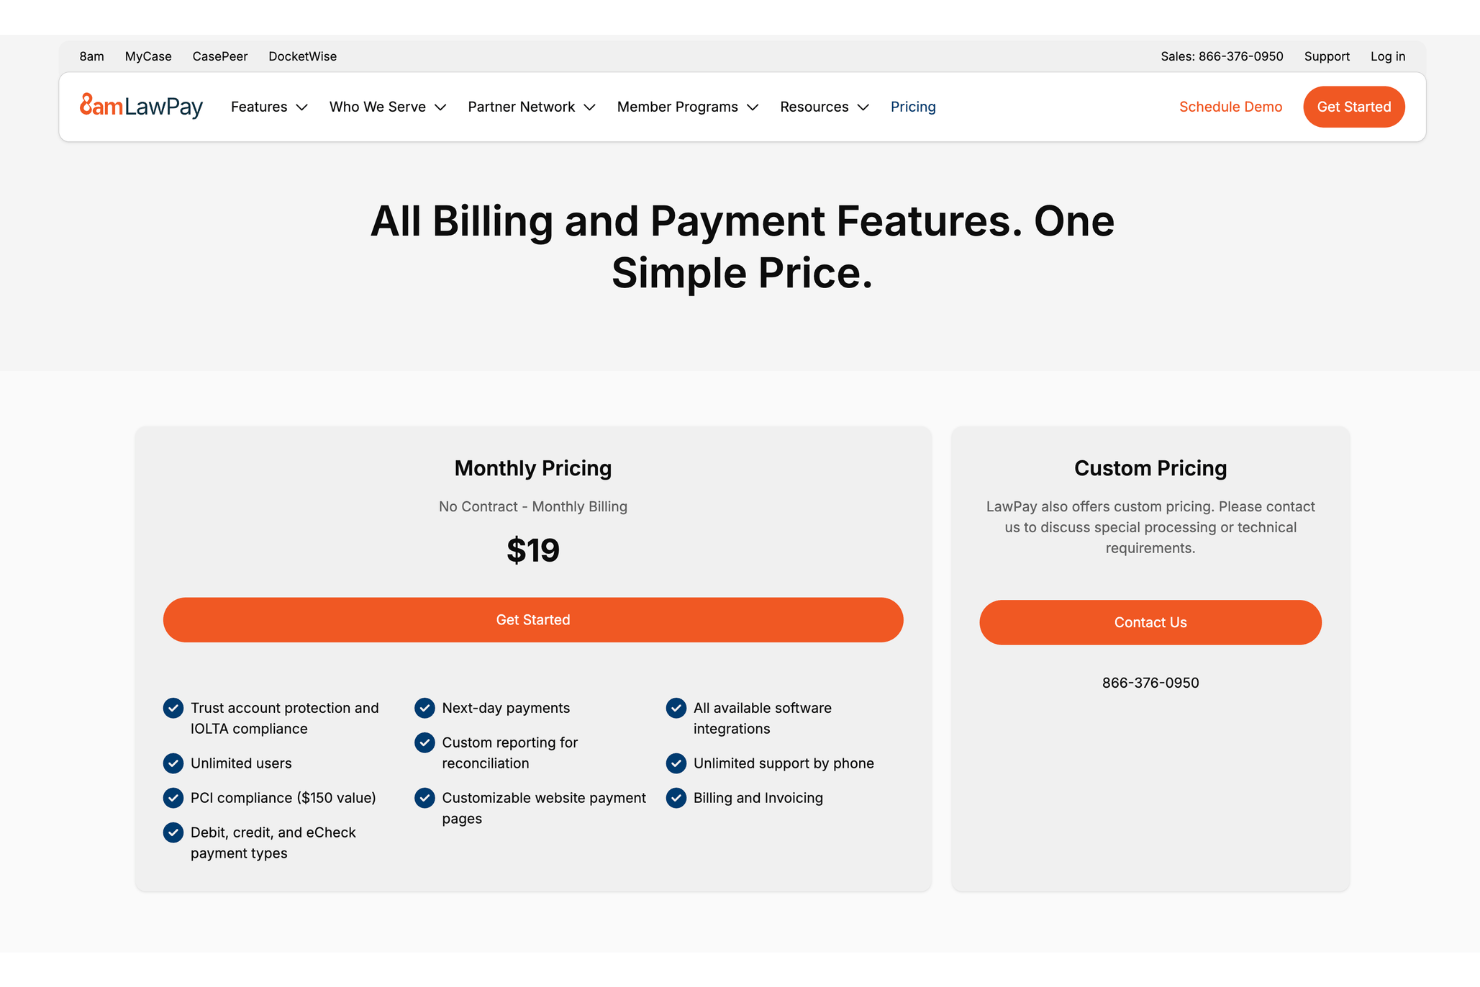Screen dimensions: 1480x987
Task: Click 'No Contract - Monthly Billing' text
Action: pyautogui.click(x=533, y=507)
